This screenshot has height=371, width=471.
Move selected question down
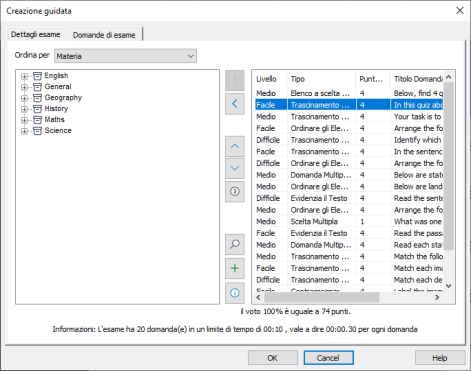[x=235, y=168]
